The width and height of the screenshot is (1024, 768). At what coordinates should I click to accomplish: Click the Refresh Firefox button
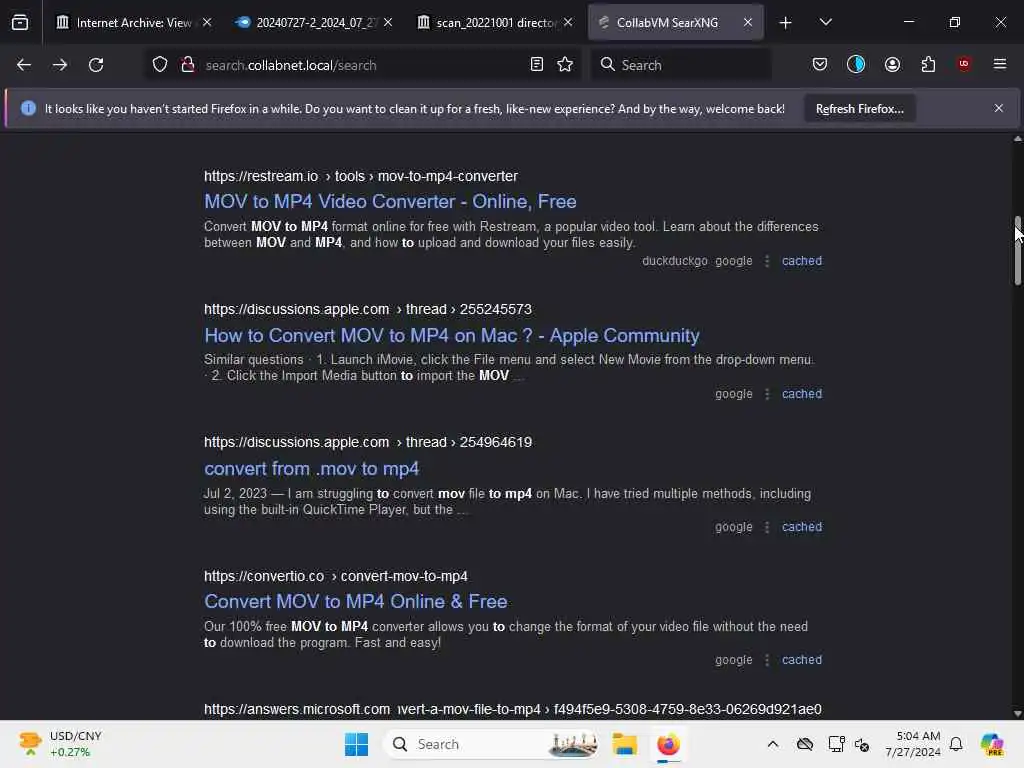point(859,109)
